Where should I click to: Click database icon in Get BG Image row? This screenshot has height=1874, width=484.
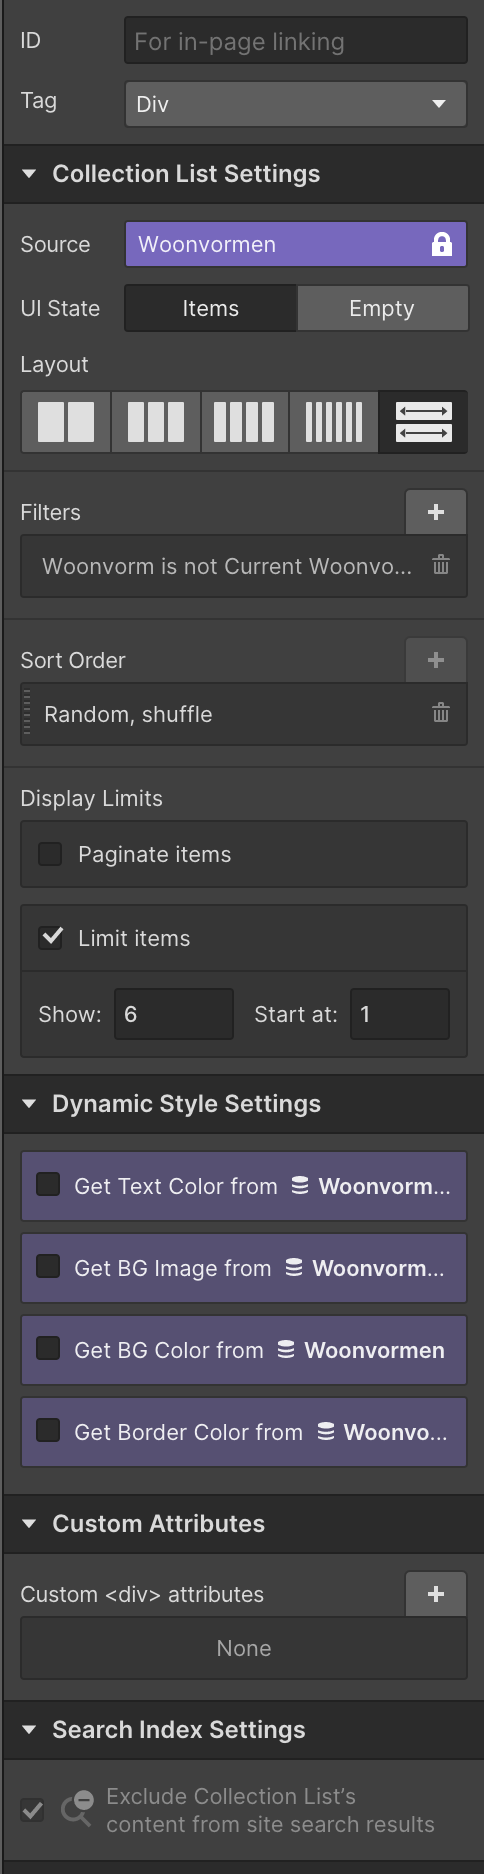(294, 1268)
